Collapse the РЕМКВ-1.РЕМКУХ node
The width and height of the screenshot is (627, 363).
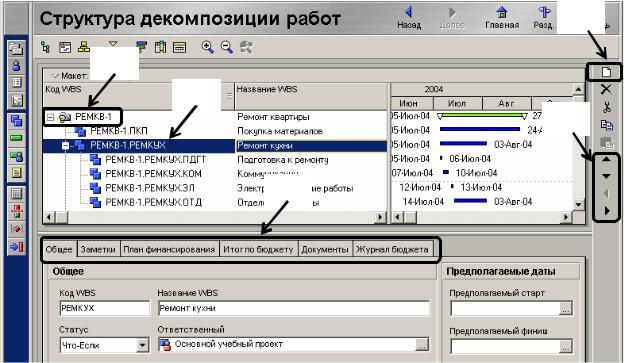(65, 146)
